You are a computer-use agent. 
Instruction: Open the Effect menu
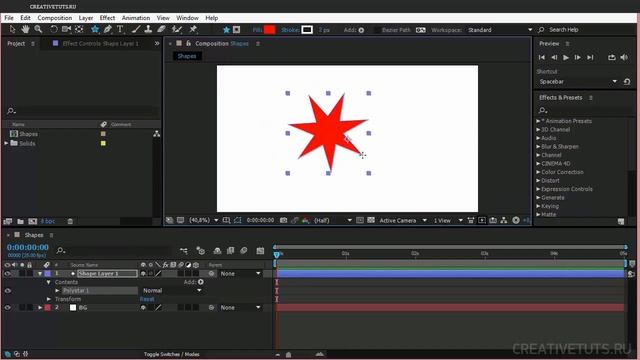[x=107, y=18]
